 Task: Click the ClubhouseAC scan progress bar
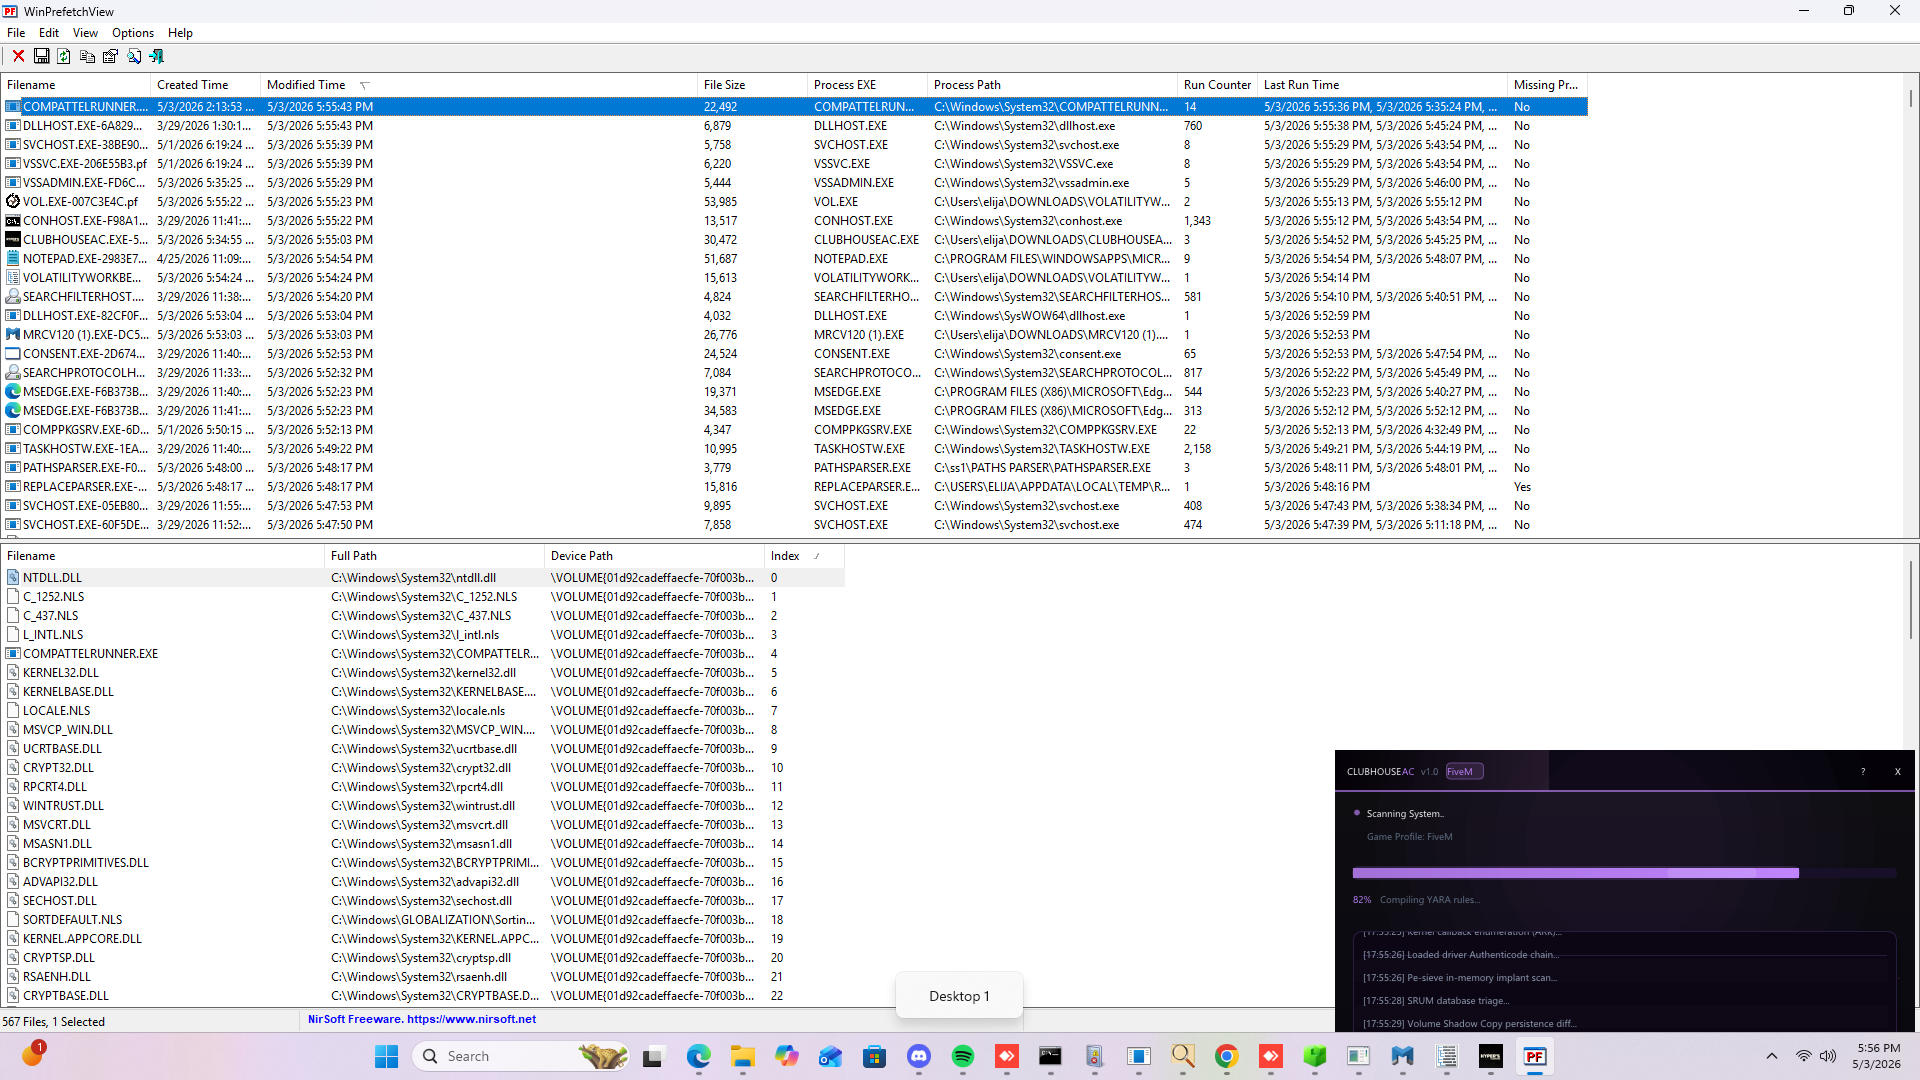[x=1624, y=873]
